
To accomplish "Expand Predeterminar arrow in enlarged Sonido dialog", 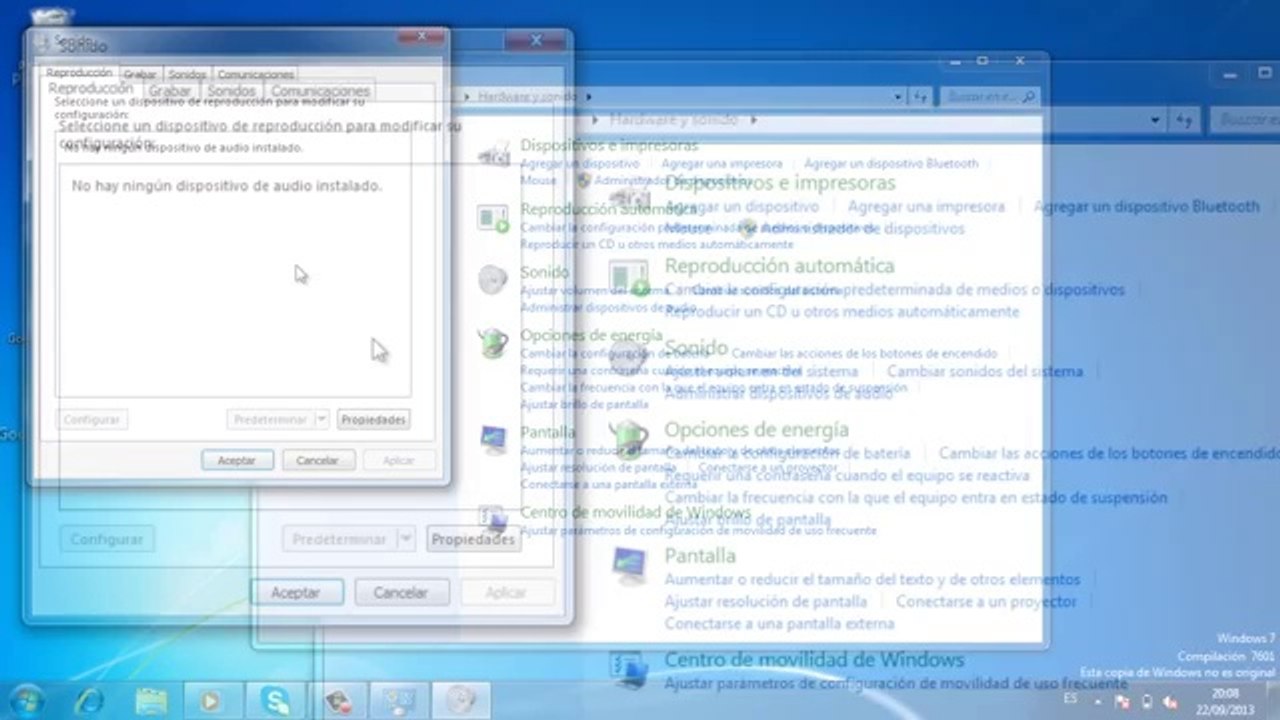I will 405,539.
